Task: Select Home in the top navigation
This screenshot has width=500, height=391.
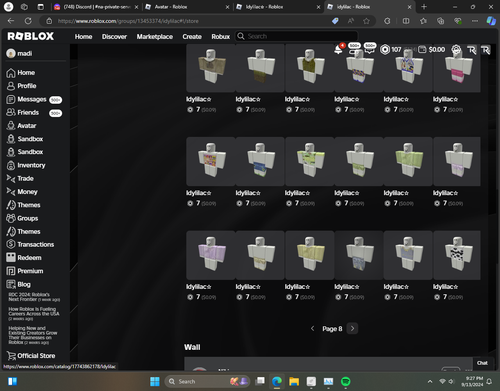Action: (x=83, y=36)
